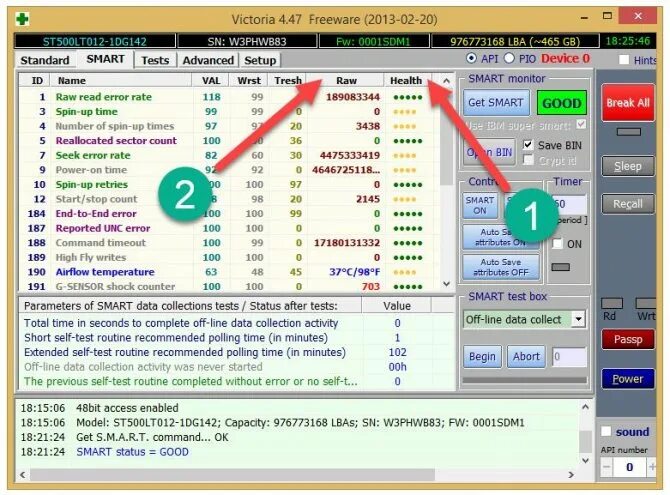The image size is (670, 495).
Task: Enable the Timer ON checkbox
Action: (557, 244)
